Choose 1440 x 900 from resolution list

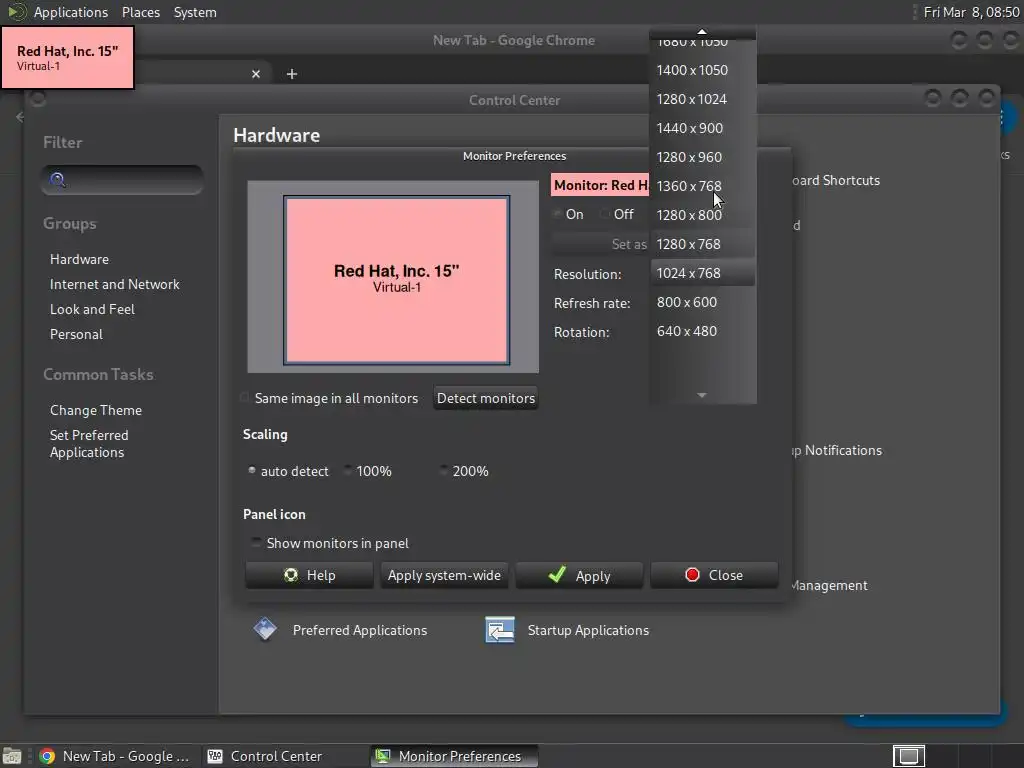(703, 128)
